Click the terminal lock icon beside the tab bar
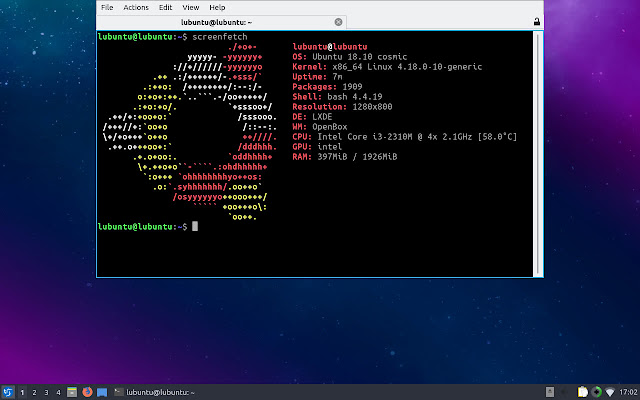The image size is (640, 400). [x=537, y=22]
